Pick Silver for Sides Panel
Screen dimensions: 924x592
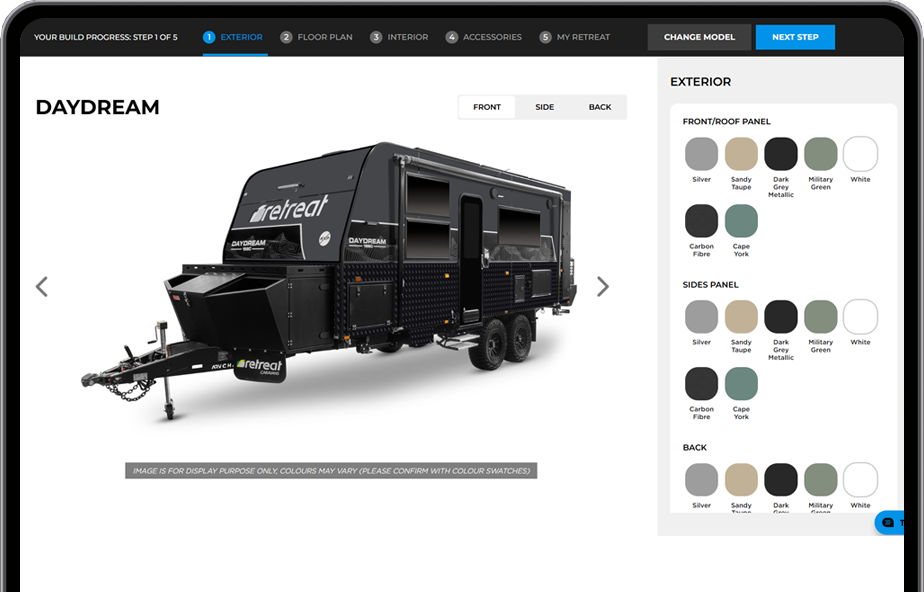point(701,316)
